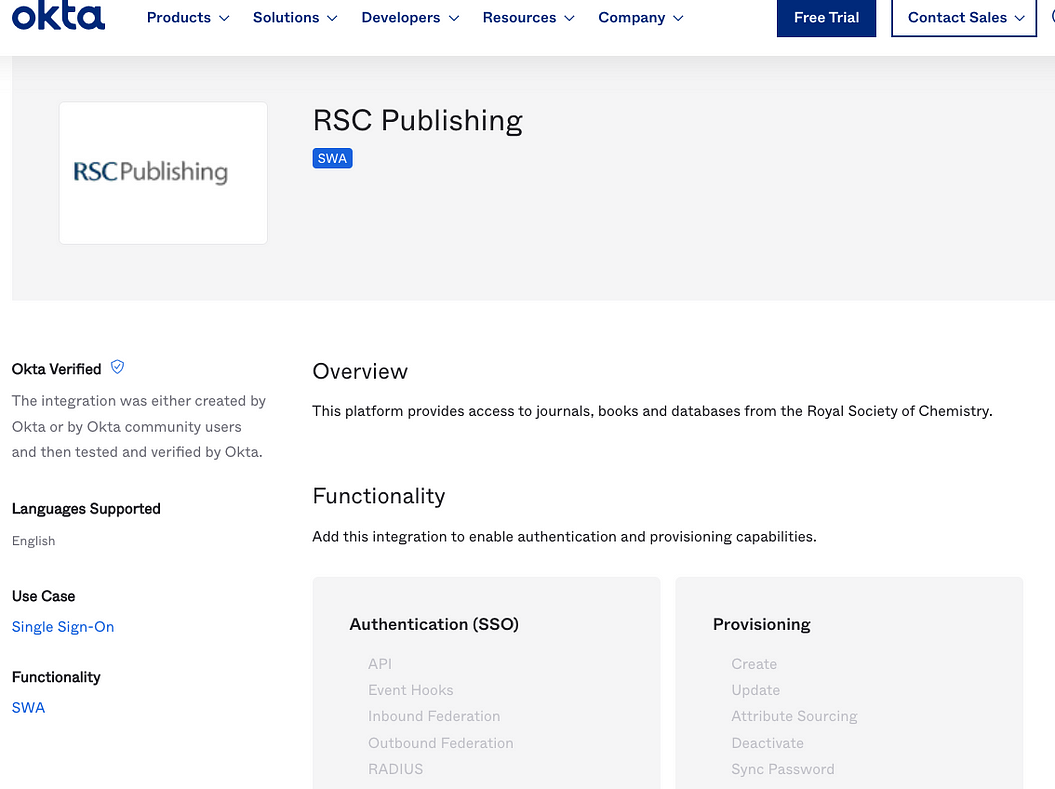Open the Products menu
The width and height of the screenshot is (1055, 789).
click(x=188, y=17)
